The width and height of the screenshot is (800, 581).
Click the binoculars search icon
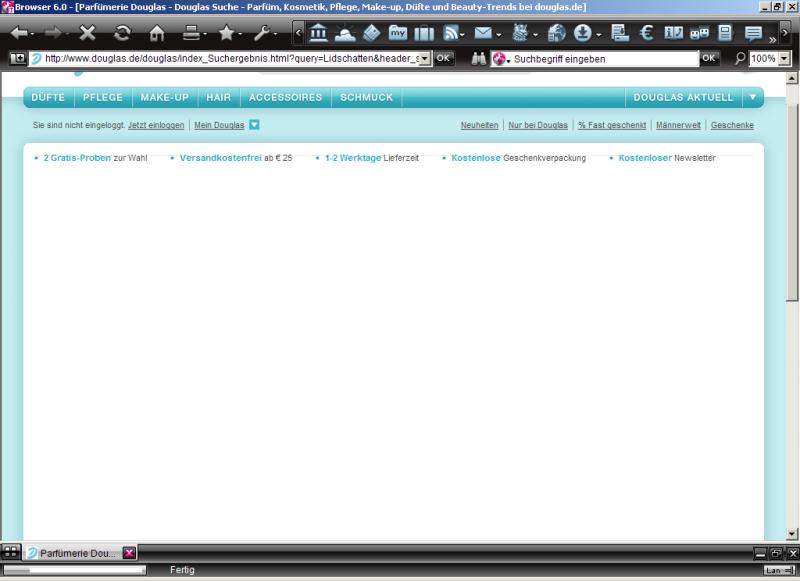[479, 59]
